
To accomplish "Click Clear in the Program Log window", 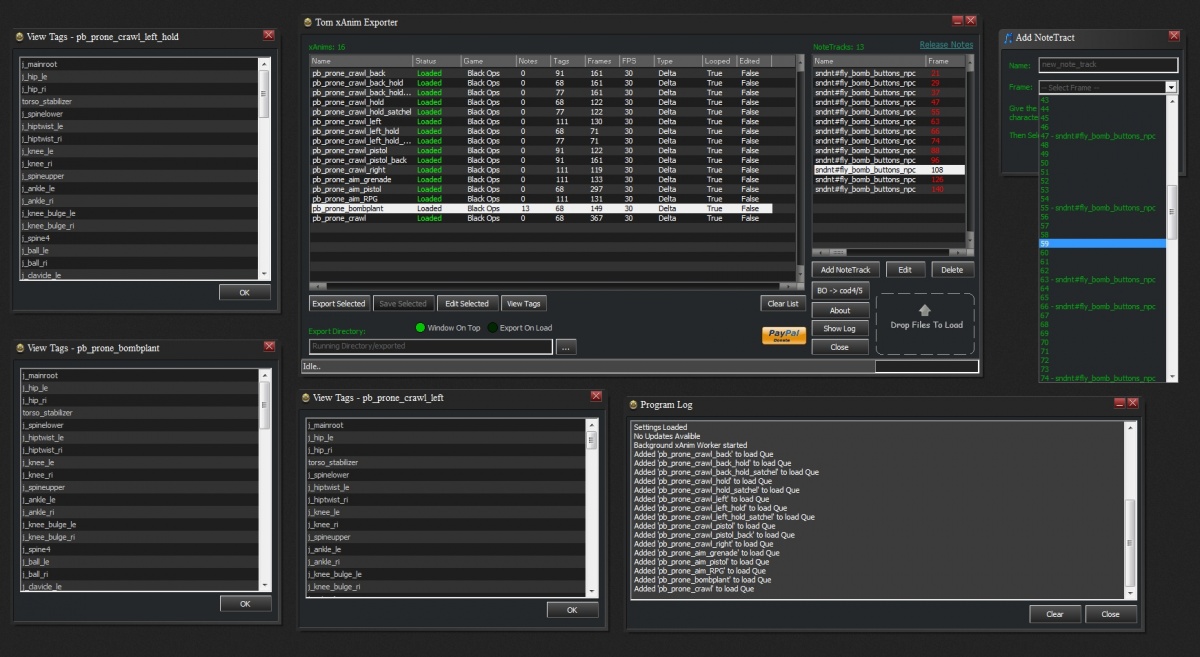I will (1055, 614).
